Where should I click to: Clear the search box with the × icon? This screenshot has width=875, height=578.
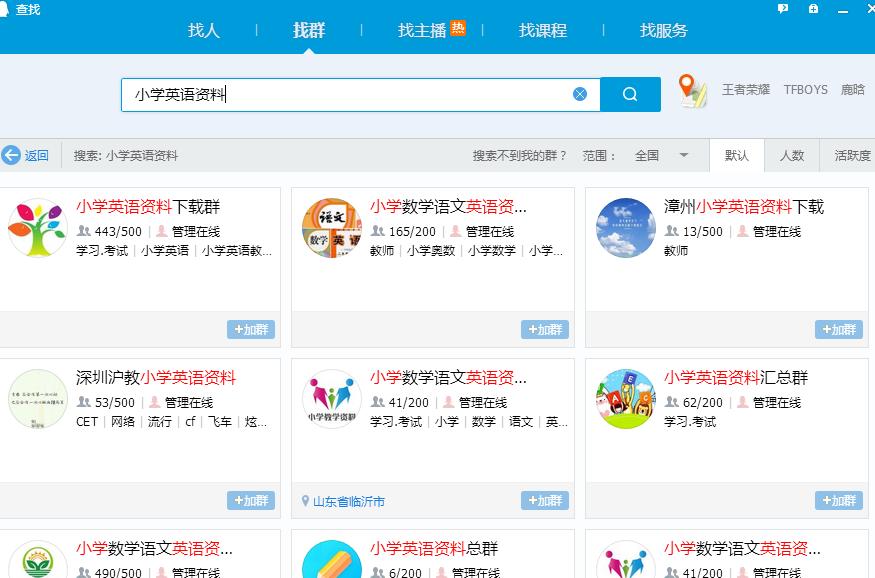point(579,93)
